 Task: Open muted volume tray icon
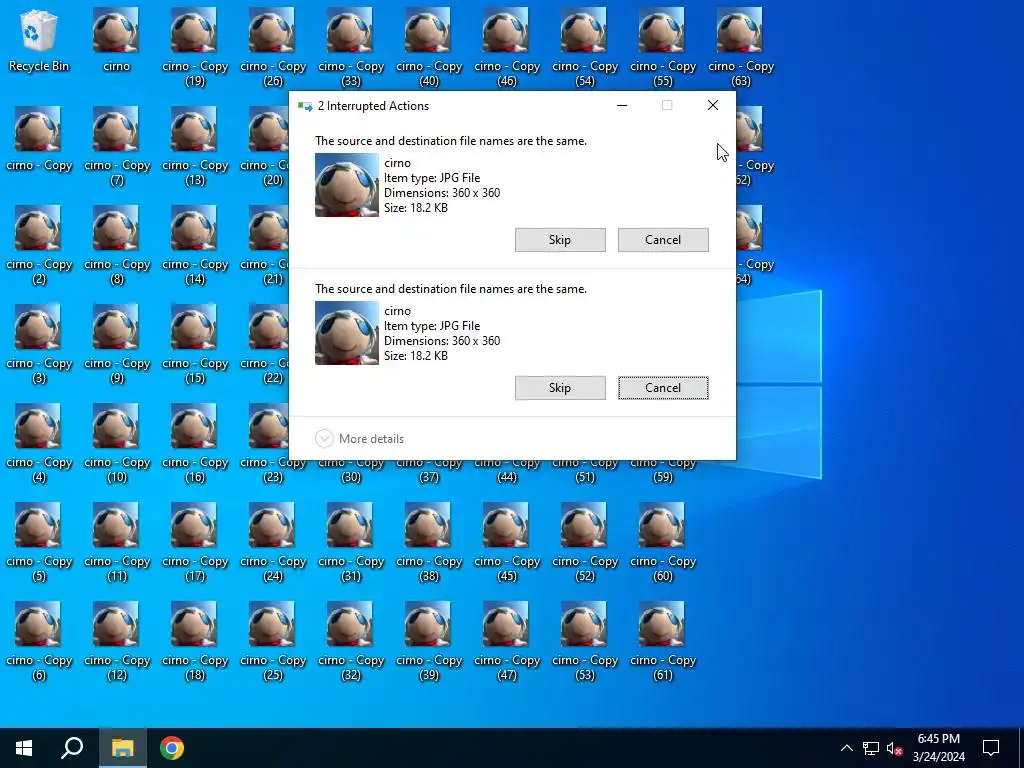tap(894, 748)
